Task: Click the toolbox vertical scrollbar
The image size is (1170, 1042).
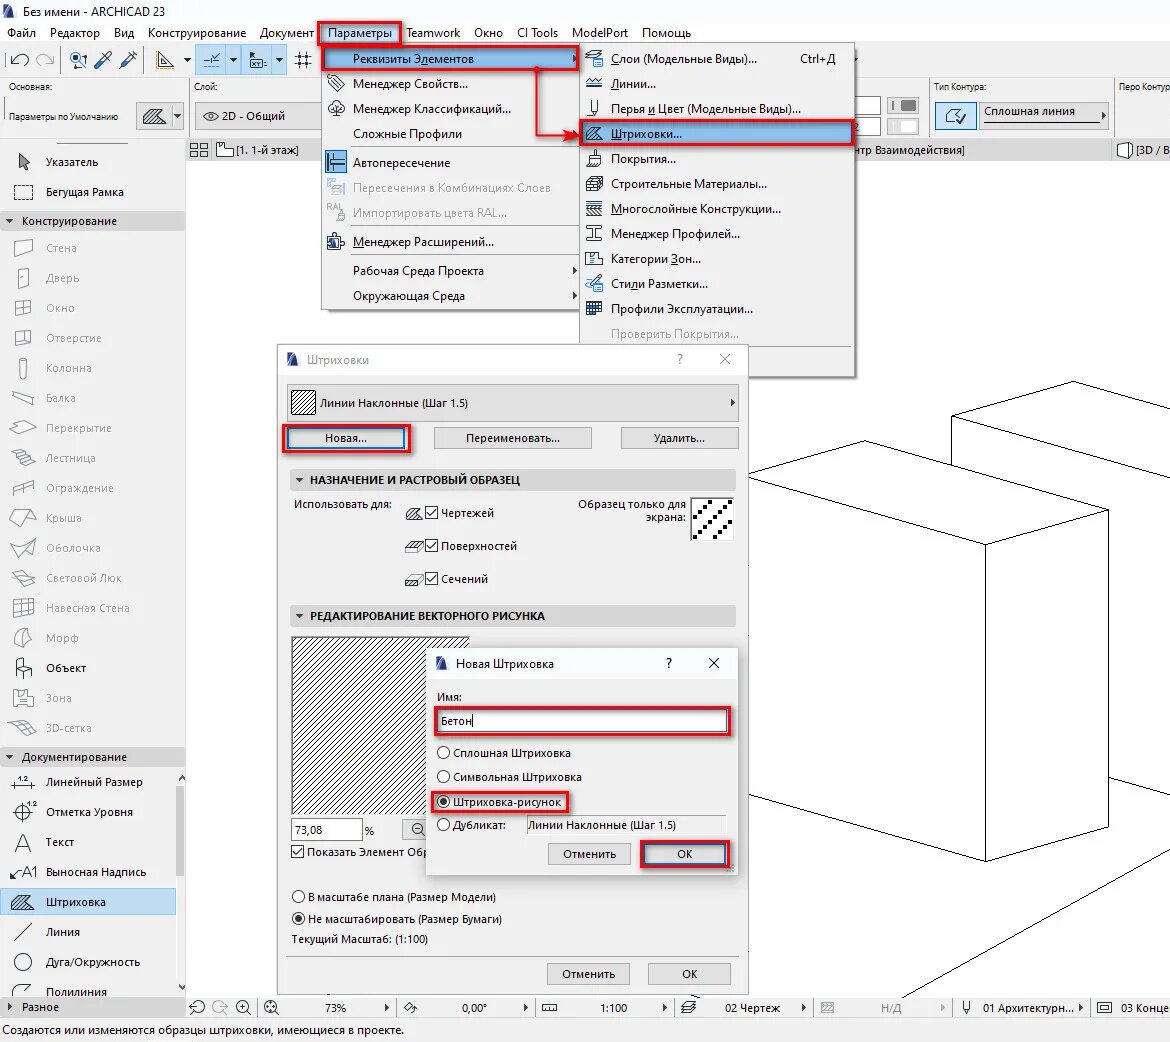Action: (181, 832)
